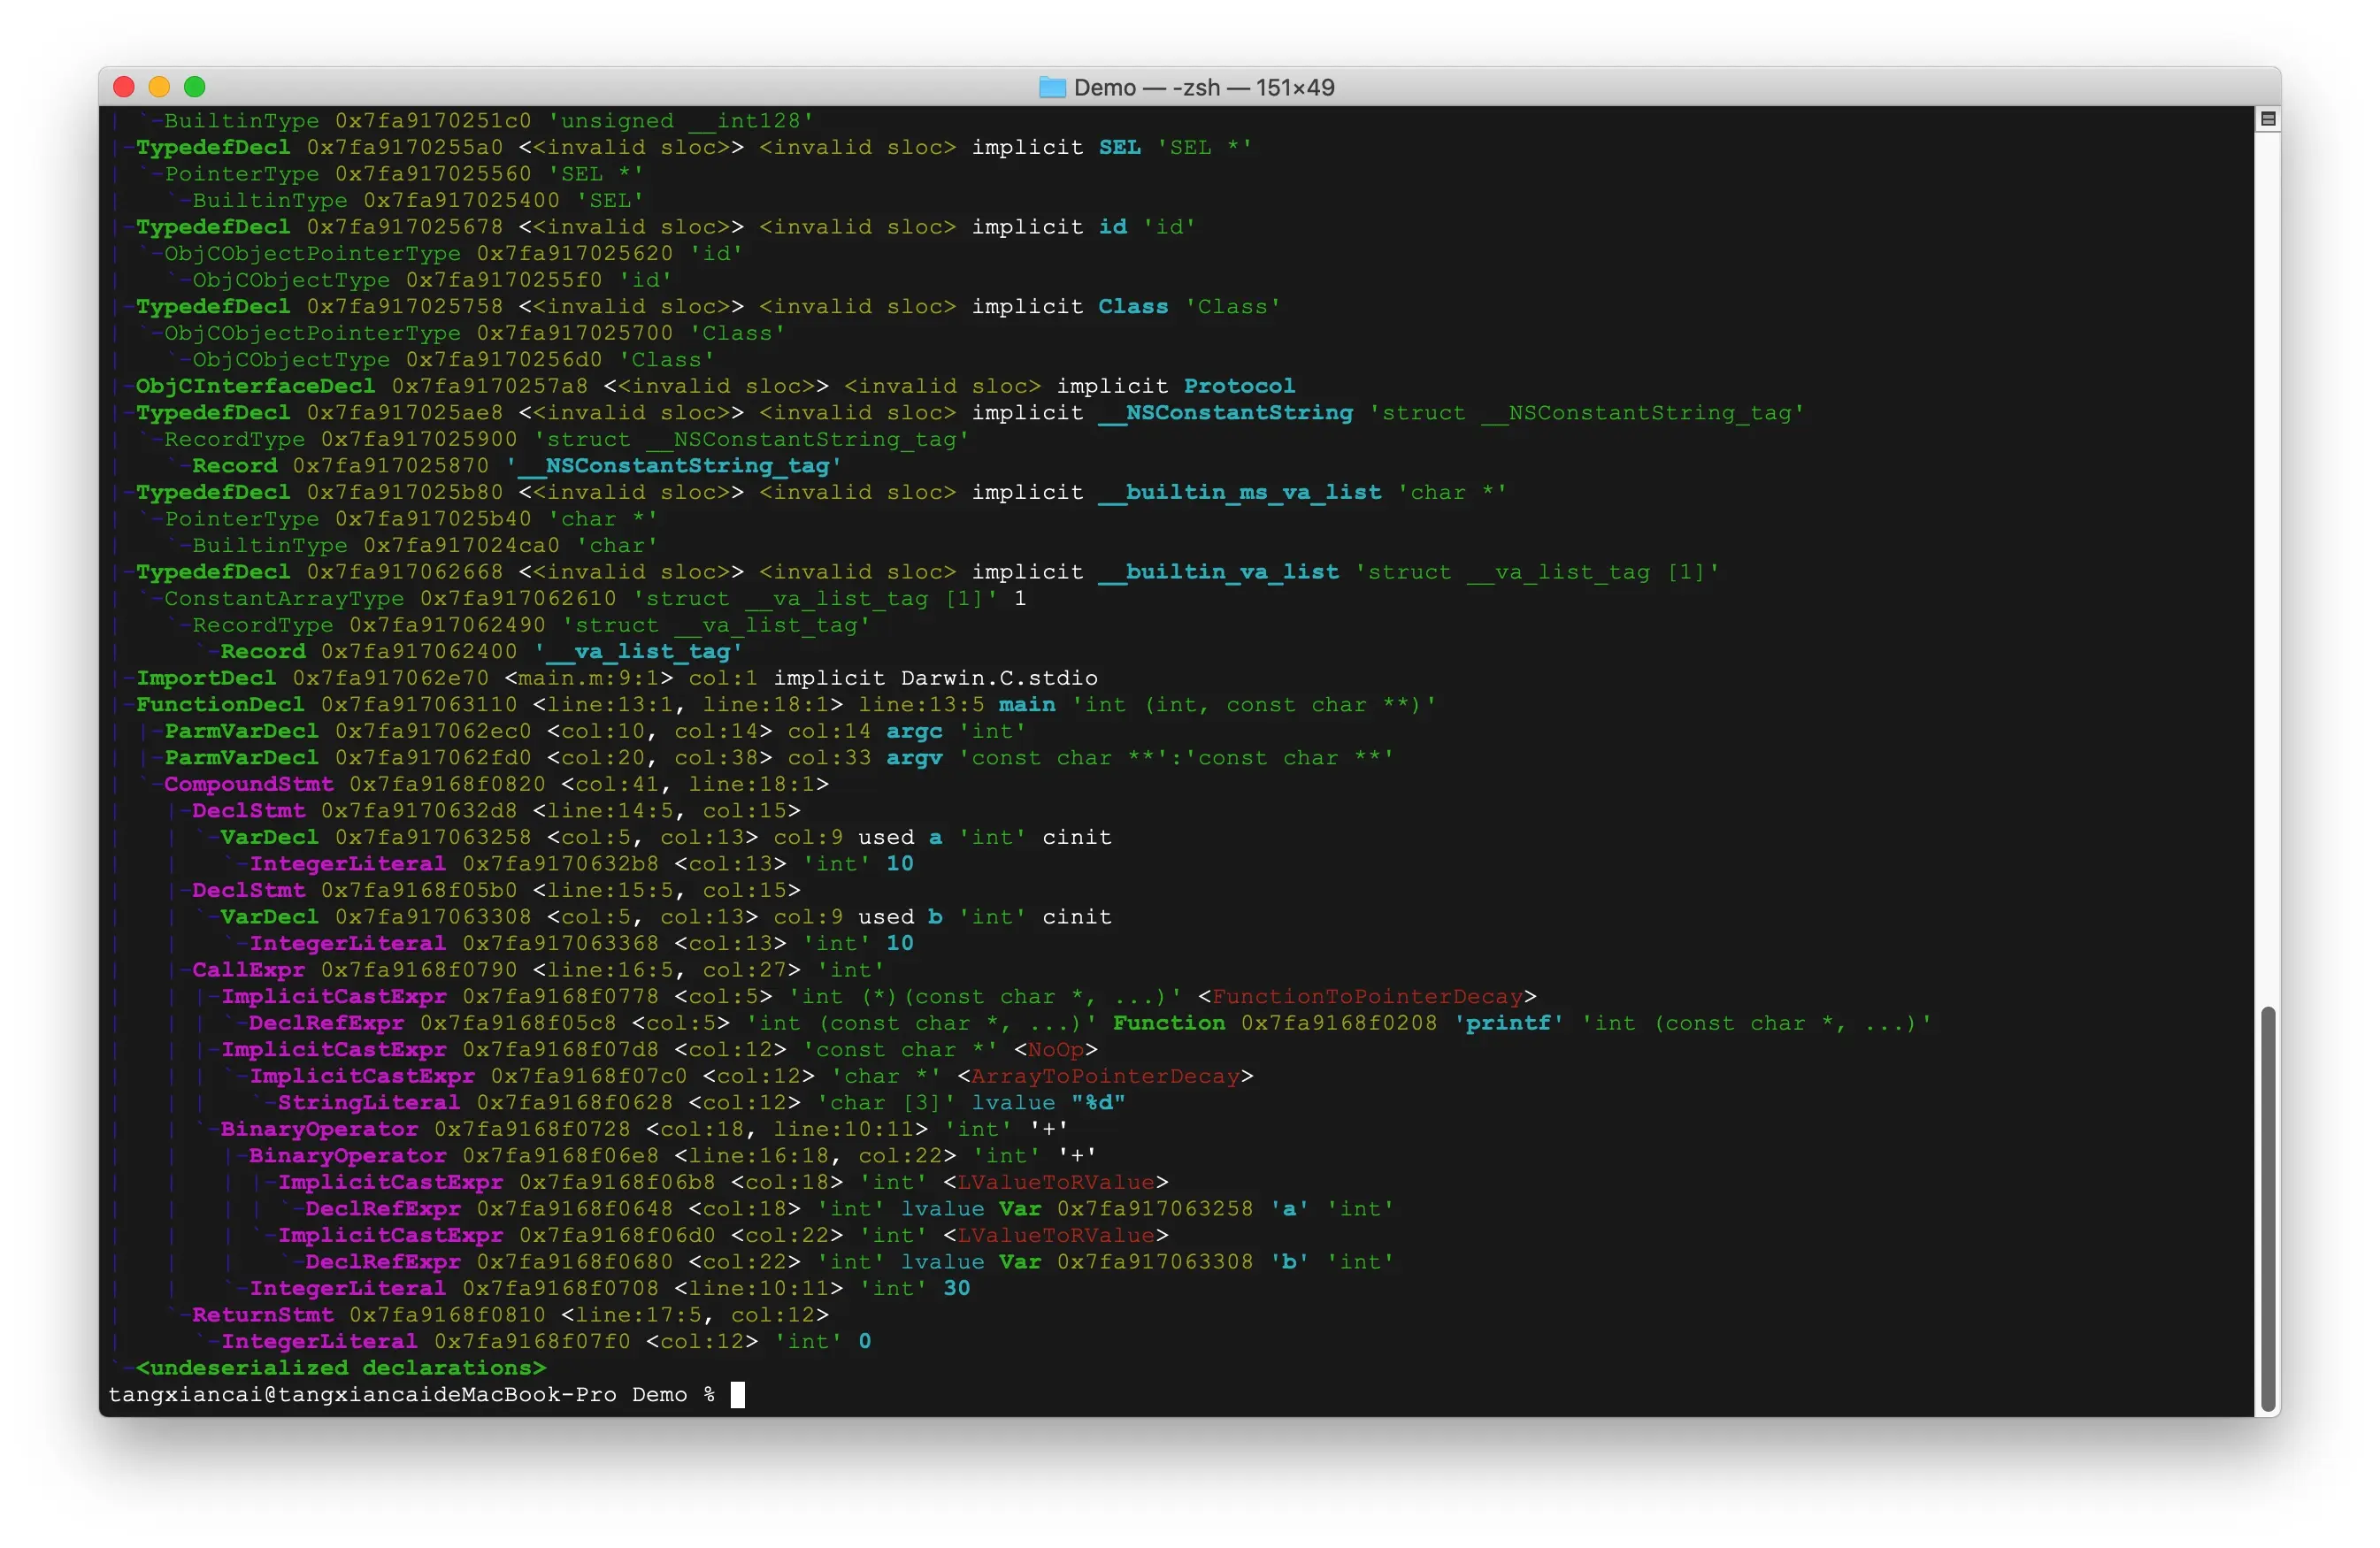This screenshot has height=1548, width=2380.
Task: Click the ReturnStmt node text
Action: click(262, 1315)
